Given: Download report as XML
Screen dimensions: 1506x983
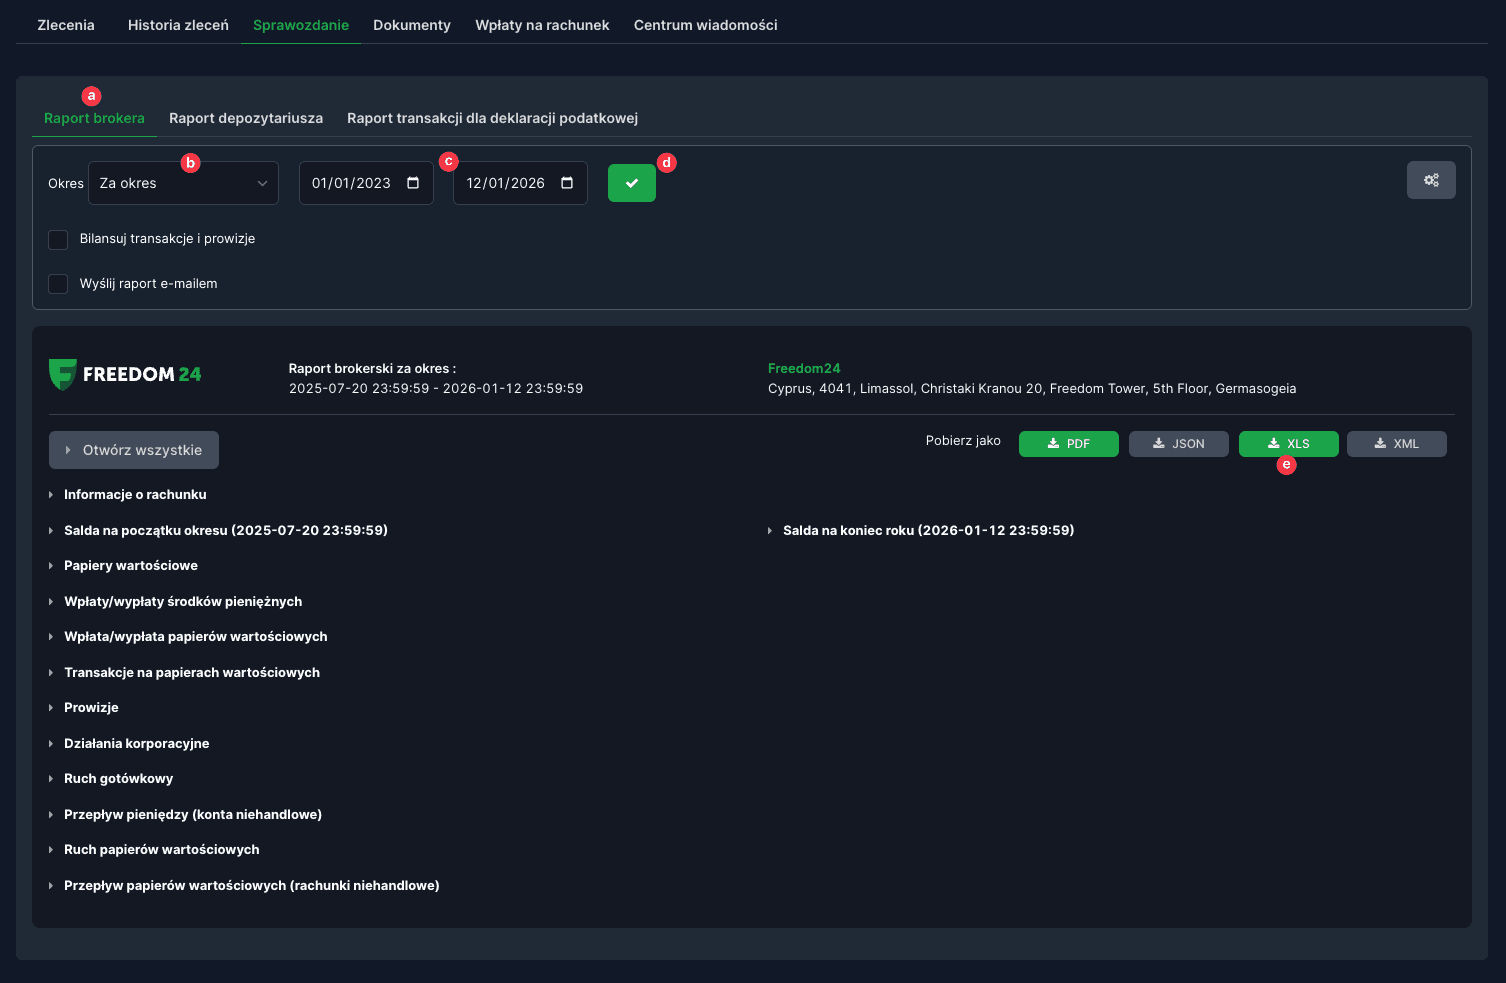Looking at the screenshot, I should pyautogui.click(x=1396, y=444).
